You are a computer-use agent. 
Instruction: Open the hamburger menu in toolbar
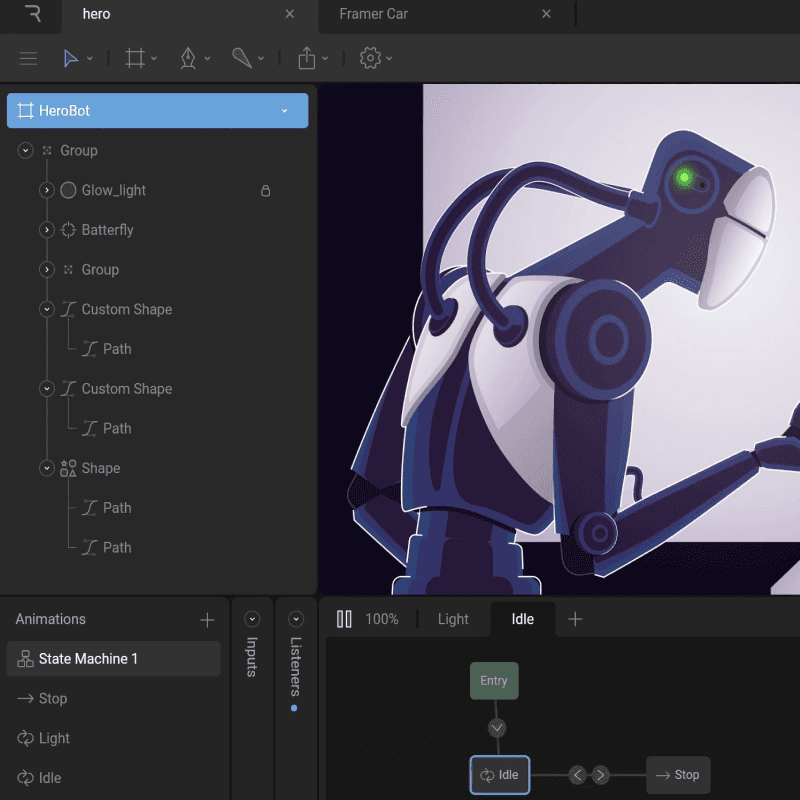pos(28,59)
